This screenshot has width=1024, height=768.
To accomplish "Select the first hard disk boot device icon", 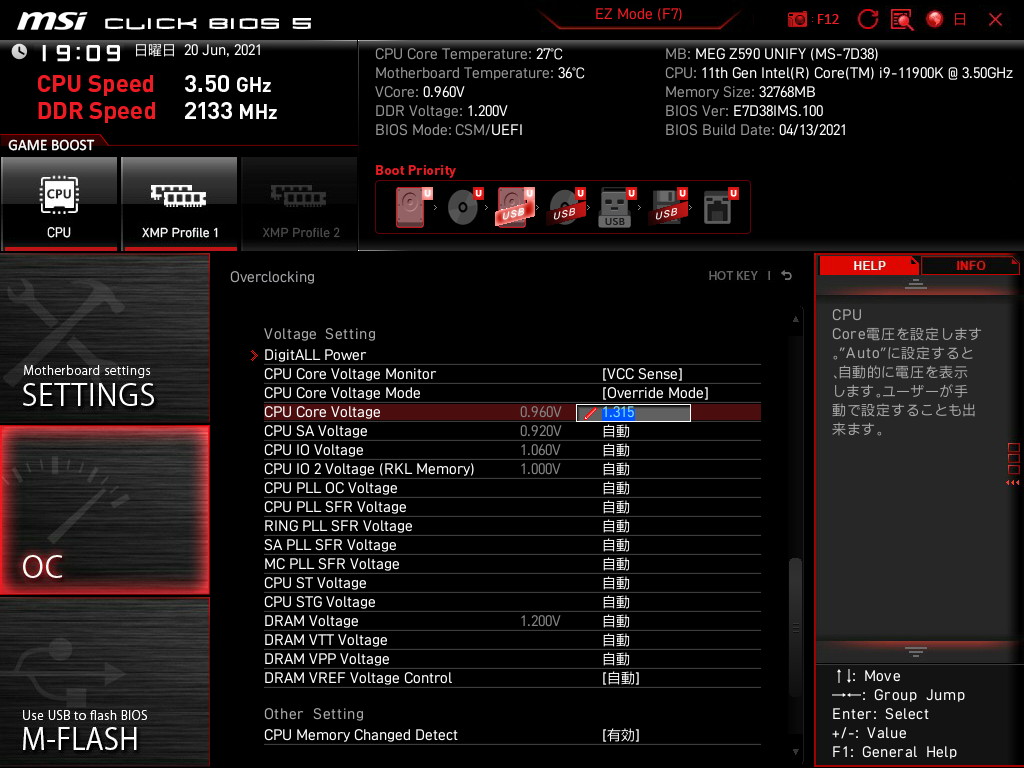I will [x=413, y=207].
